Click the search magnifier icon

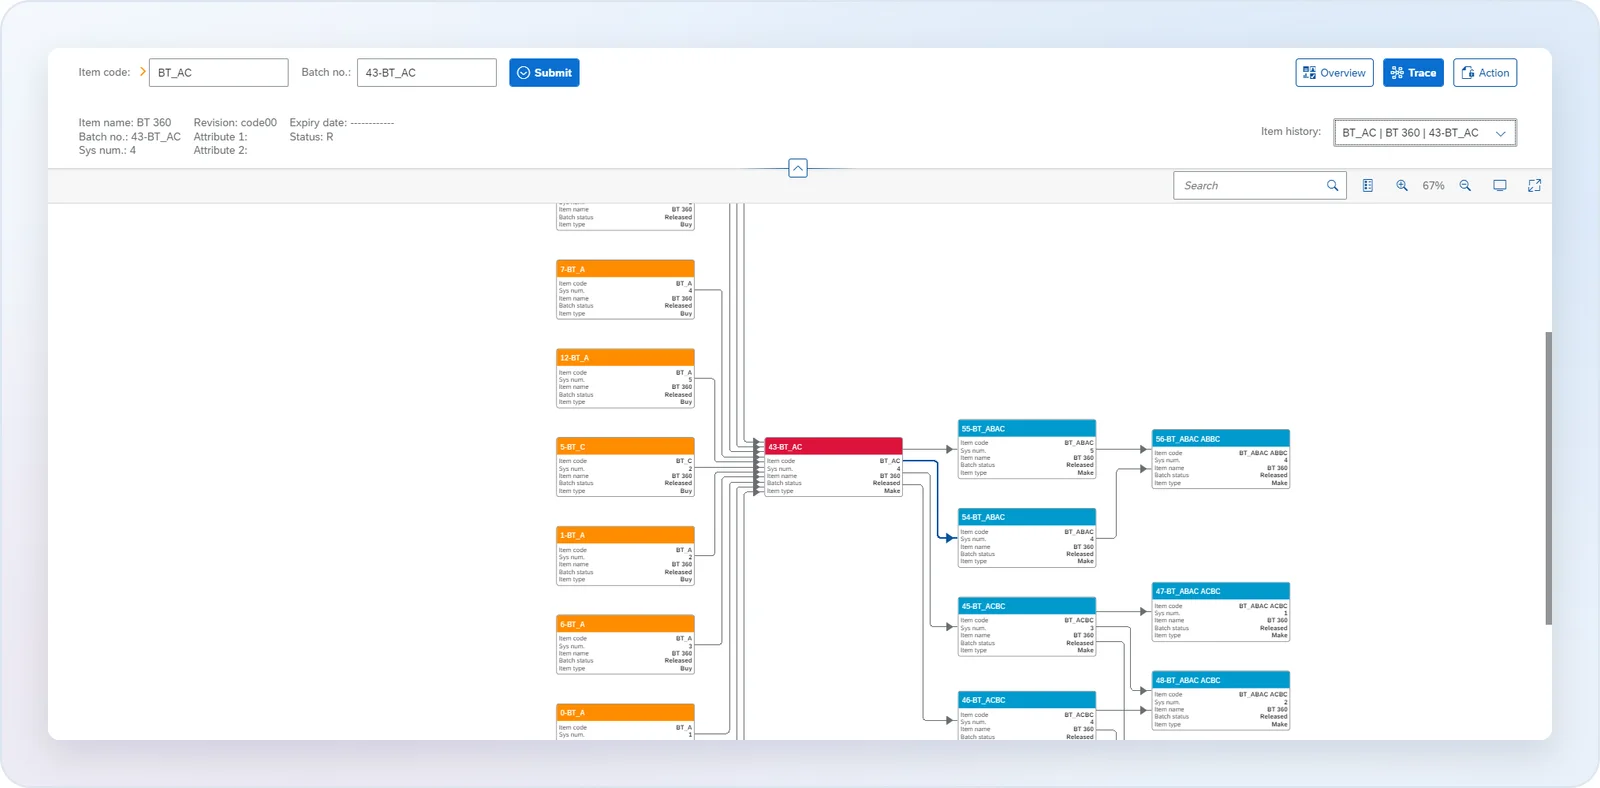(x=1332, y=186)
